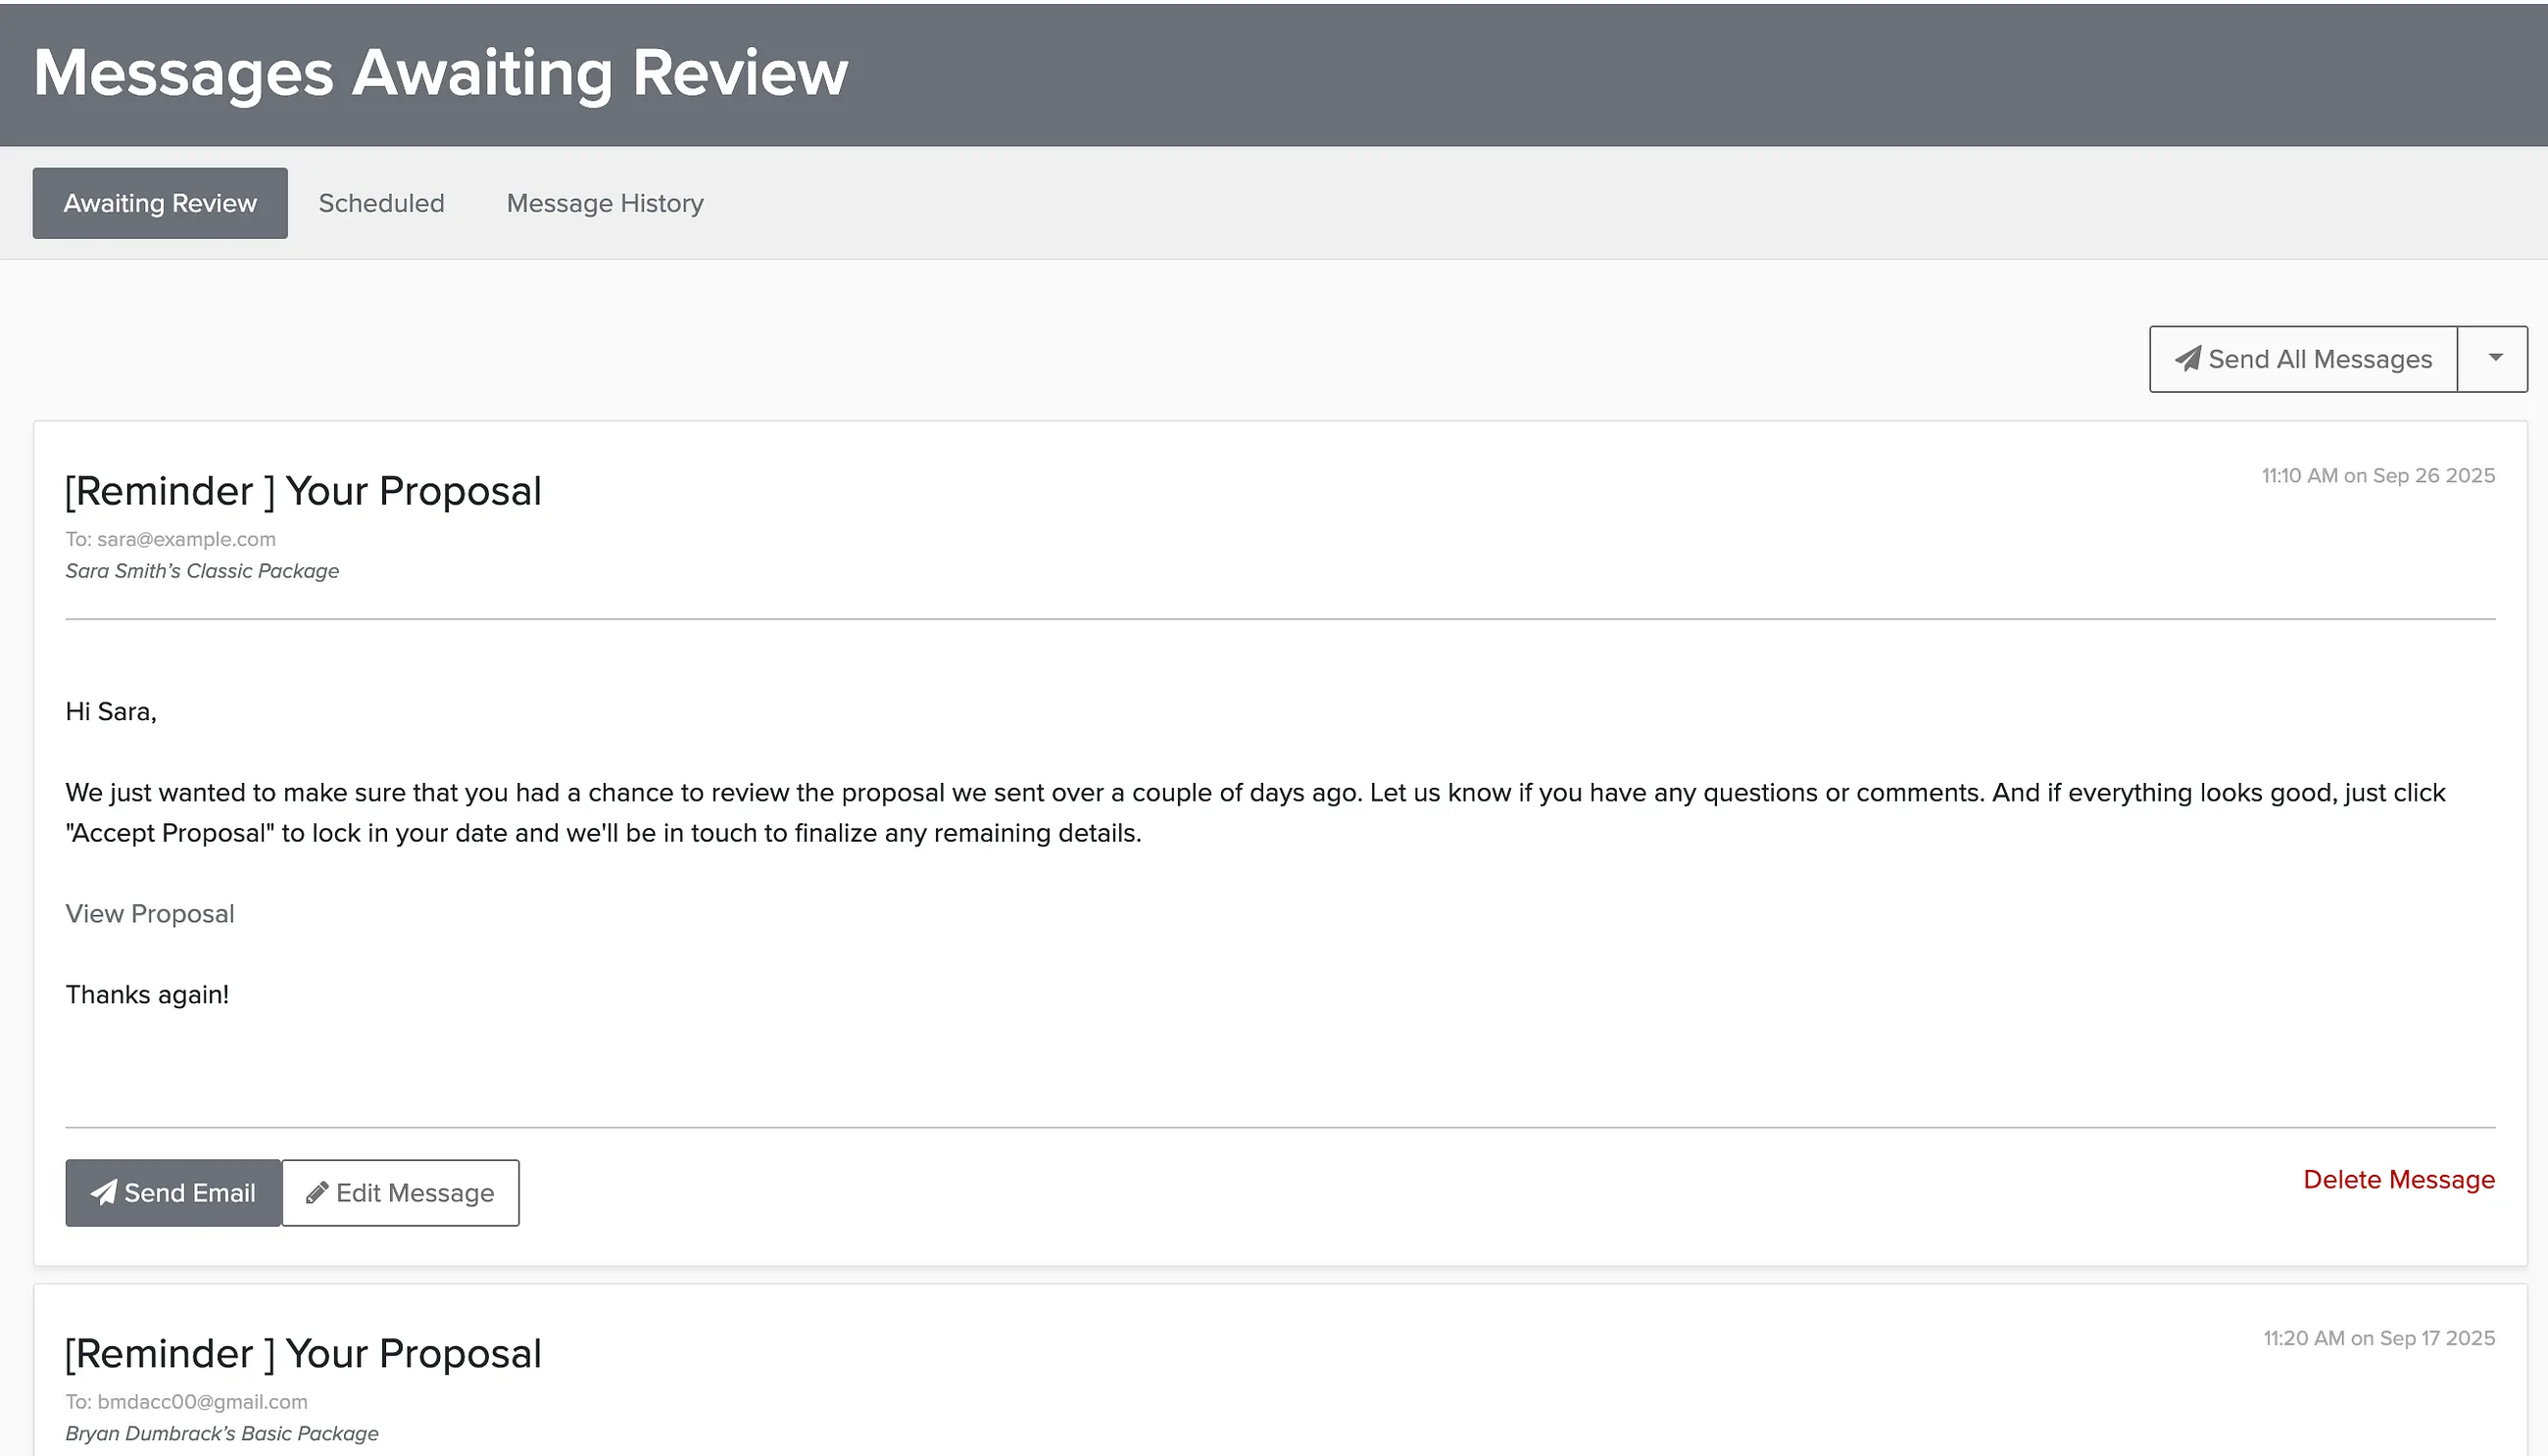Open the View Proposal link

point(150,913)
